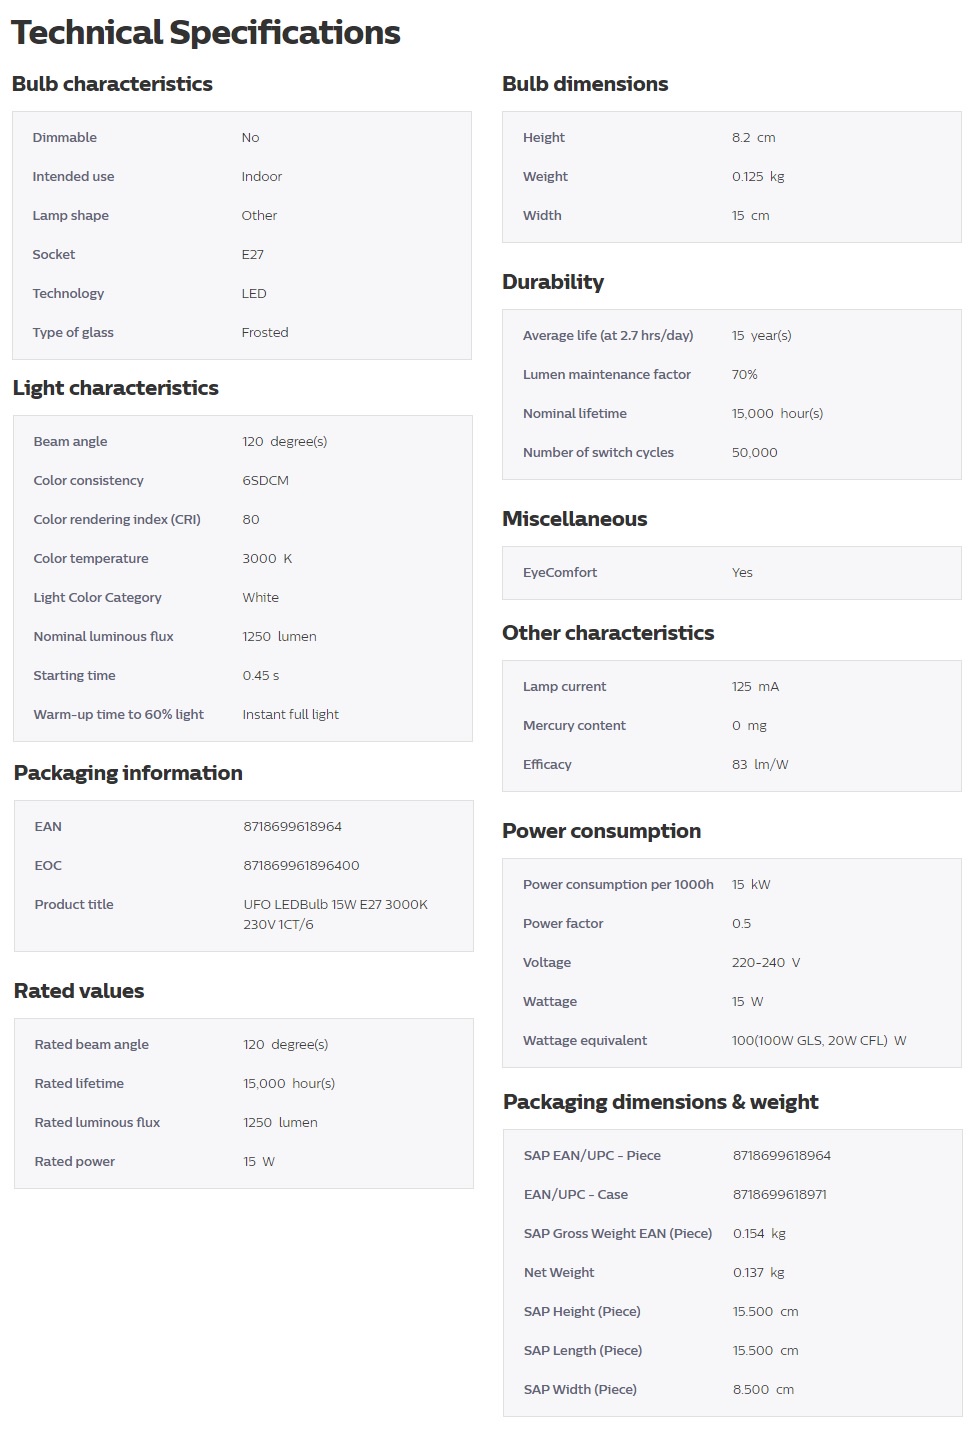Click the product title UFO LEDBulb text
The height and width of the screenshot is (1431, 974).
point(335,914)
